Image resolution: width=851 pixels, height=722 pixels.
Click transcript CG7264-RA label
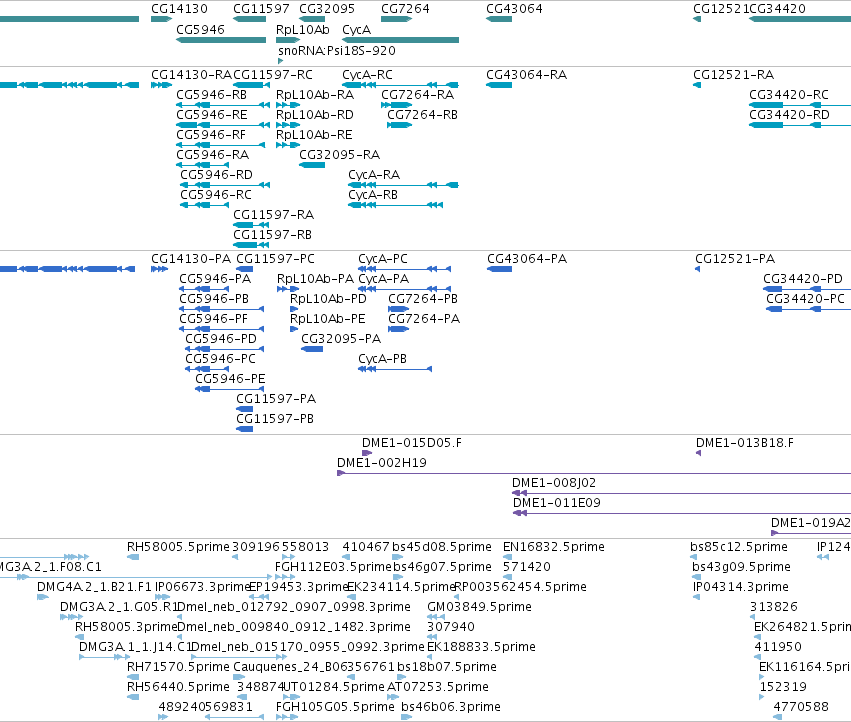click(417, 94)
